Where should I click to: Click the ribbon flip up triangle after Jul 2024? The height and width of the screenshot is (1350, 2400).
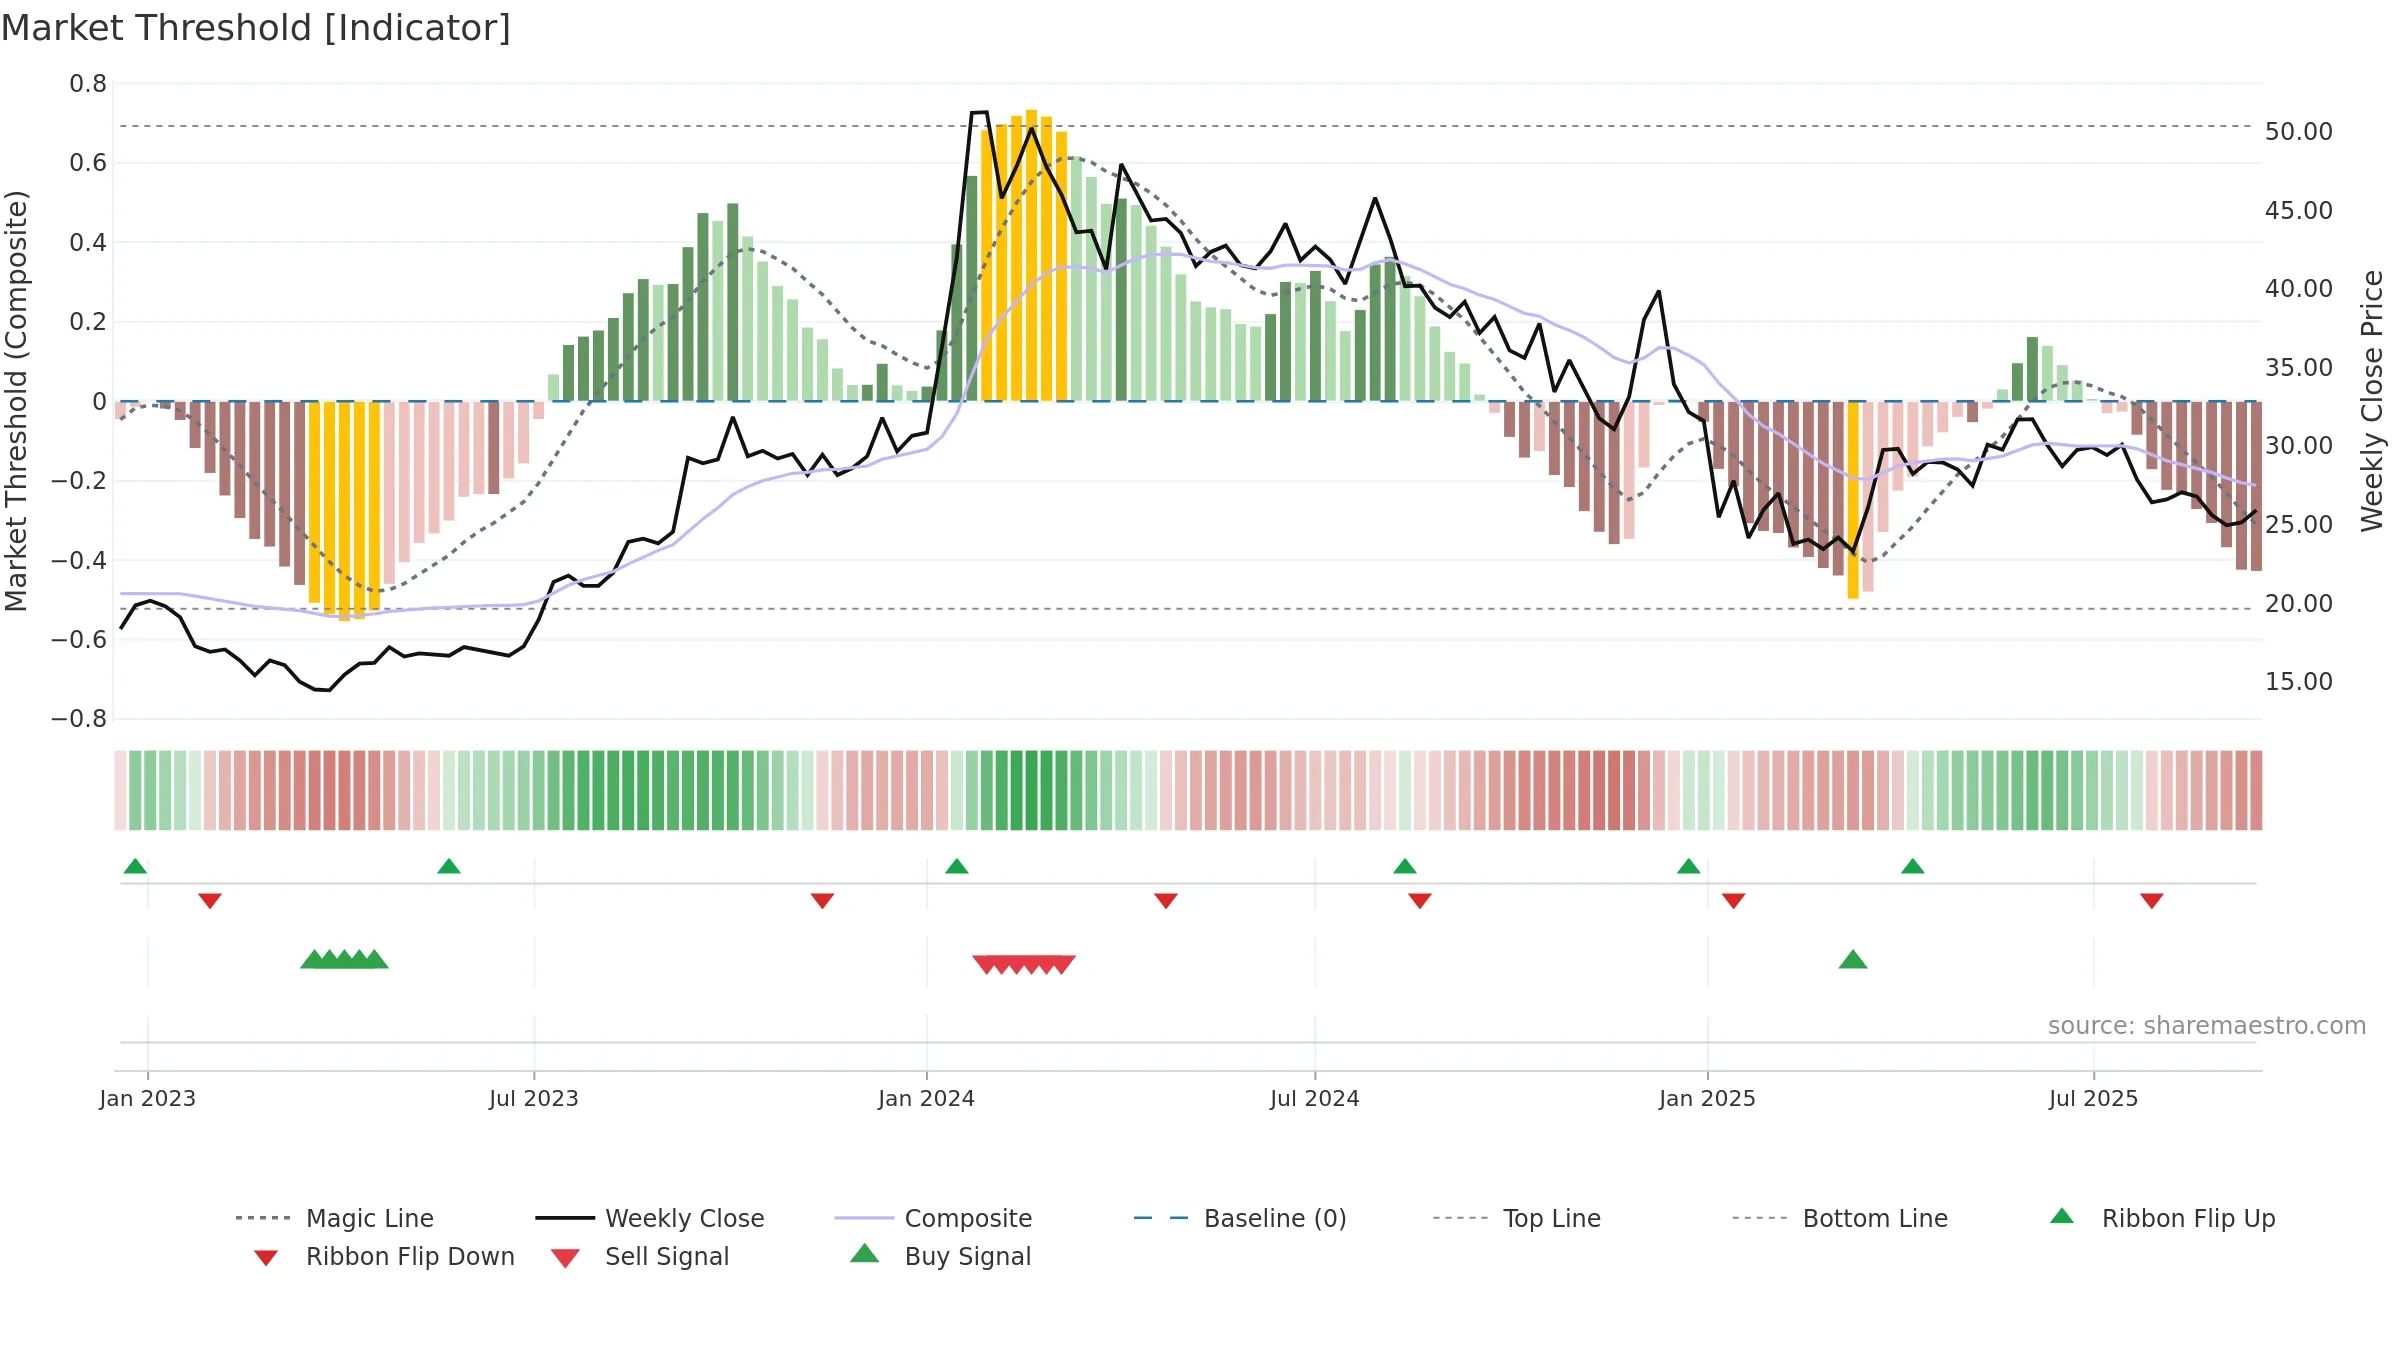[x=1405, y=866]
